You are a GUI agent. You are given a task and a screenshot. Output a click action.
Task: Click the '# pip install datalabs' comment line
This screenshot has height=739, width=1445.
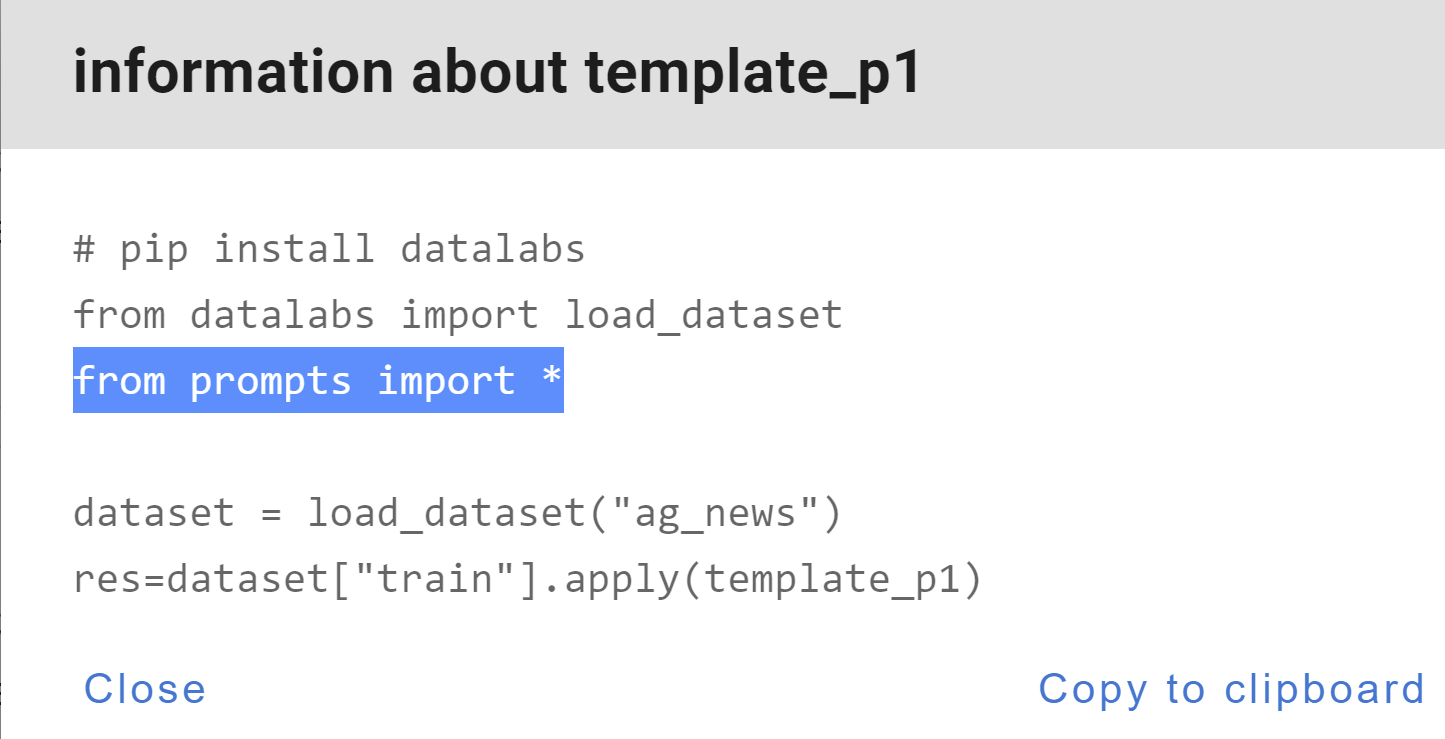click(x=327, y=248)
